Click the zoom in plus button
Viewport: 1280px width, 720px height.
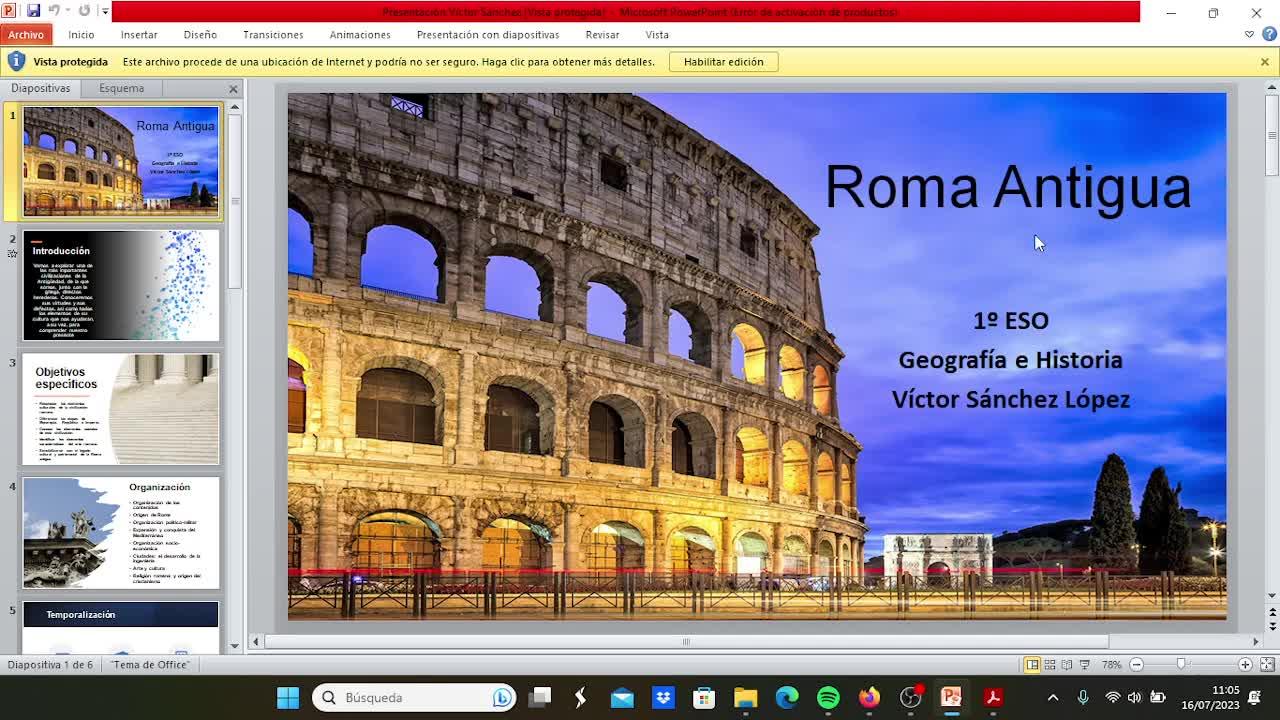coord(1245,665)
